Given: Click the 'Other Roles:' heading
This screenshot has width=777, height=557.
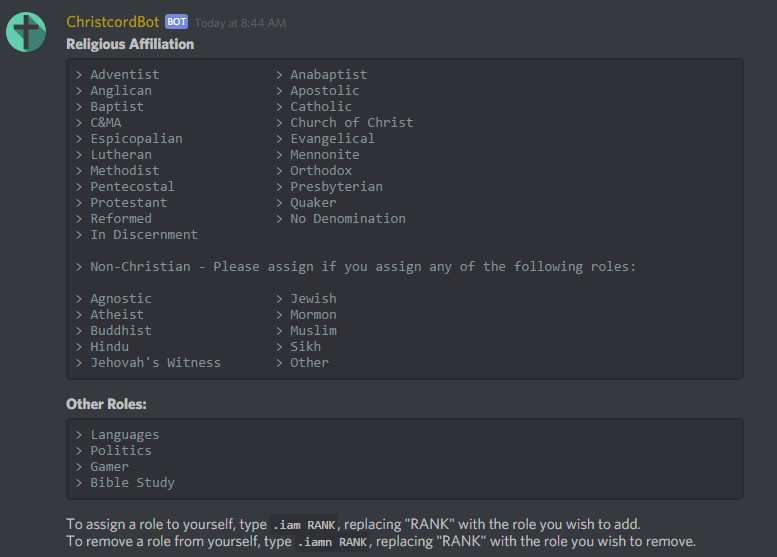Looking at the screenshot, I should click(106, 404).
